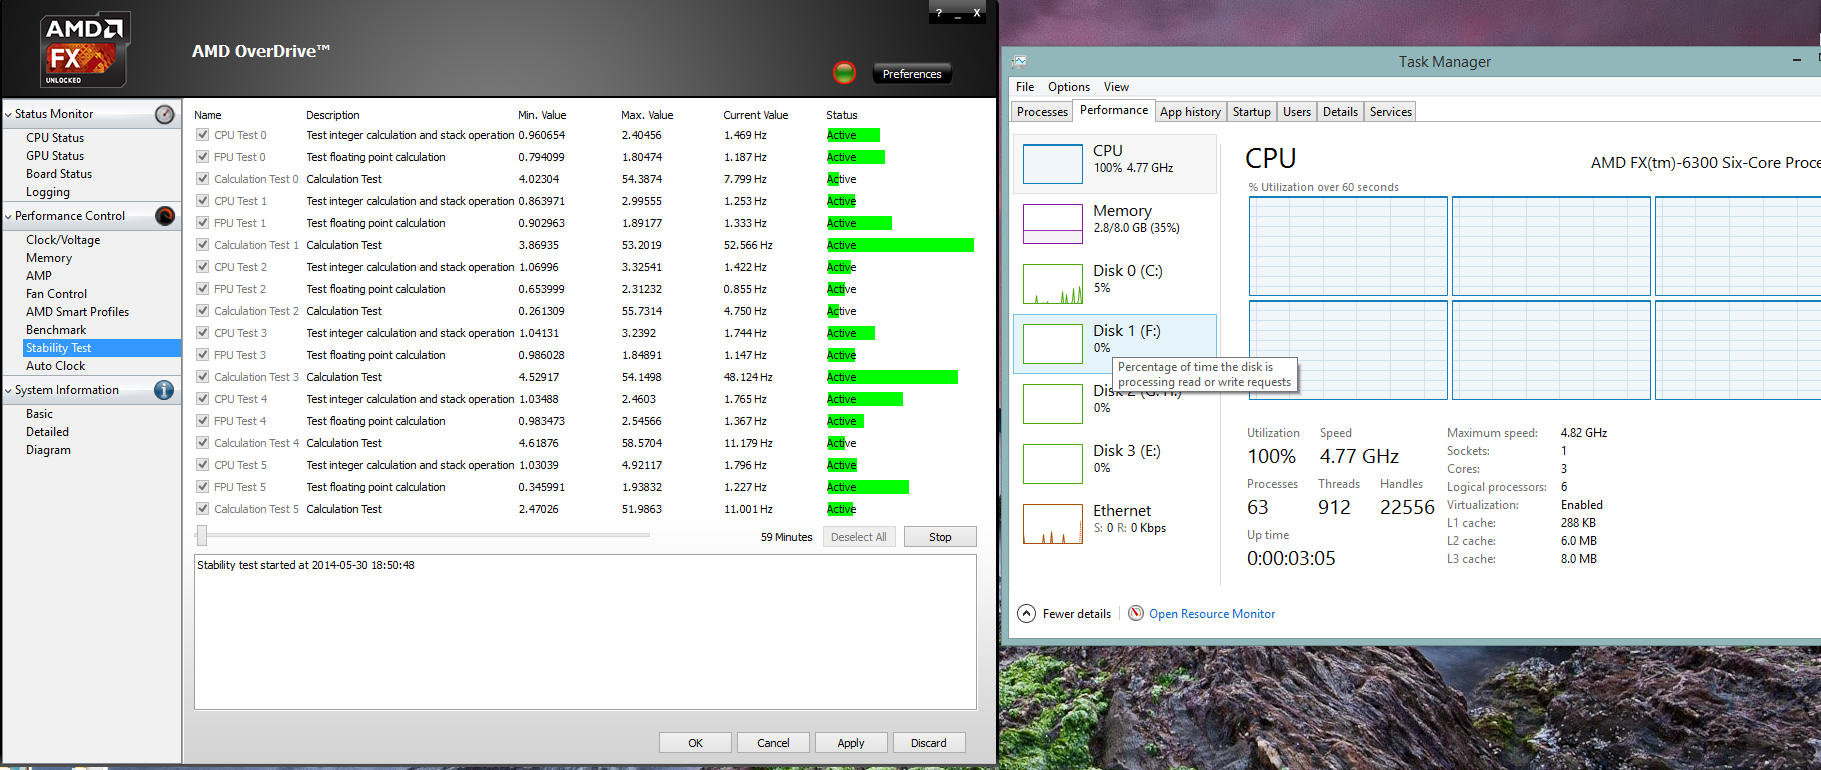This screenshot has width=1821, height=770.
Task: Click the System Information info icon
Action: [x=165, y=390]
